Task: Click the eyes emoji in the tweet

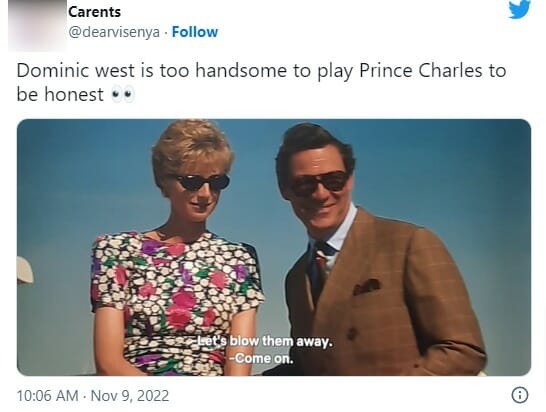Action: click(x=123, y=95)
